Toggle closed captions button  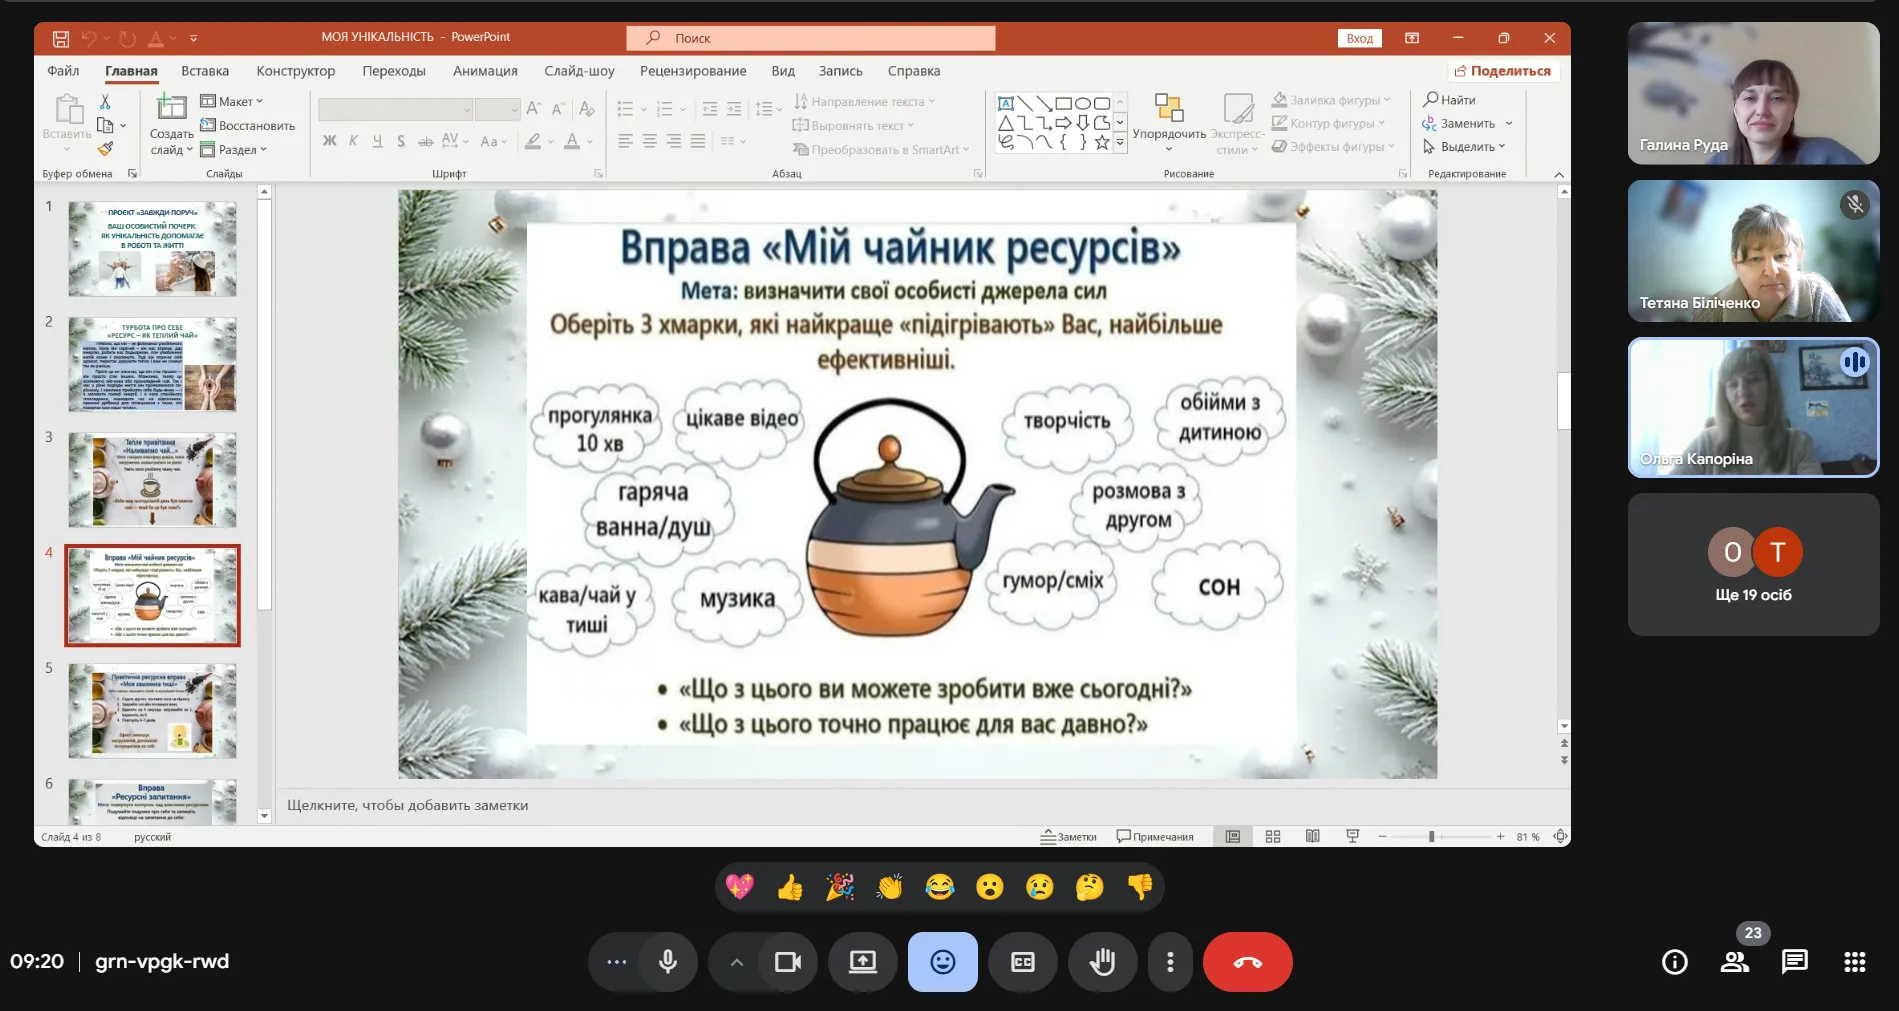click(1022, 962)
